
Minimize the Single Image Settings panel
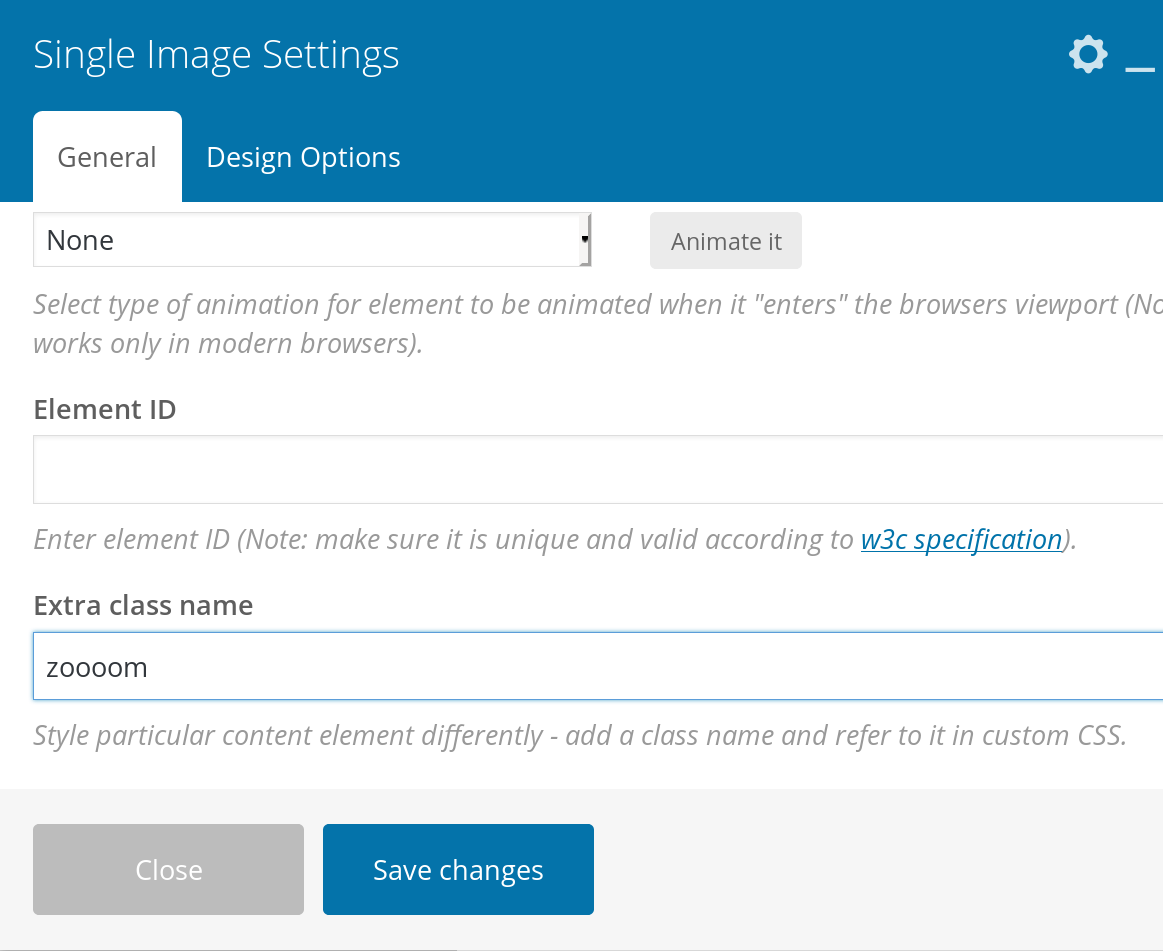point(1140,69)
